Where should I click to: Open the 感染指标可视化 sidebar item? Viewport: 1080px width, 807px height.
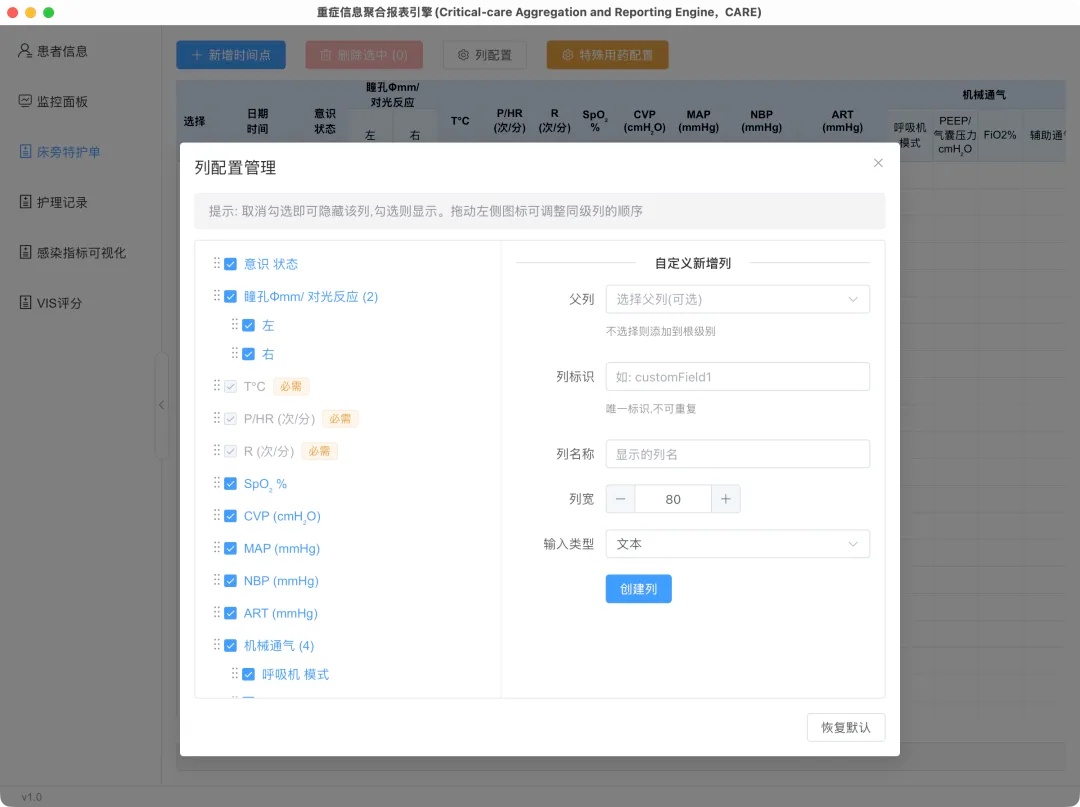pyautogui.click(x=72, y=252)
